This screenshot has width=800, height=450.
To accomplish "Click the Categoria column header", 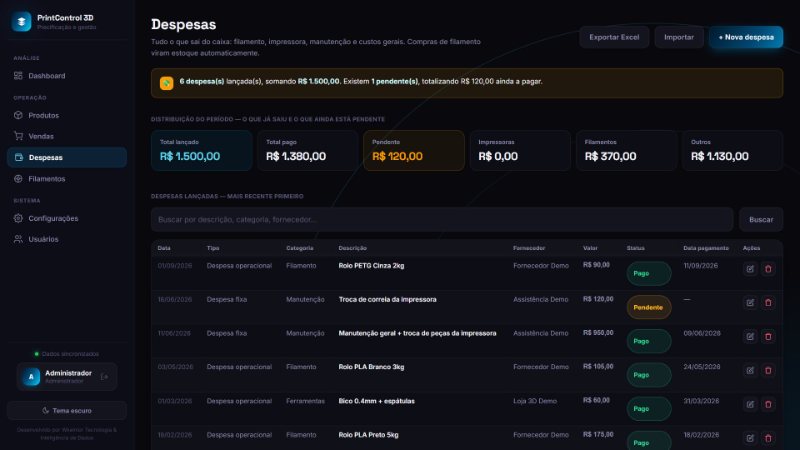I will pos(299,248).
